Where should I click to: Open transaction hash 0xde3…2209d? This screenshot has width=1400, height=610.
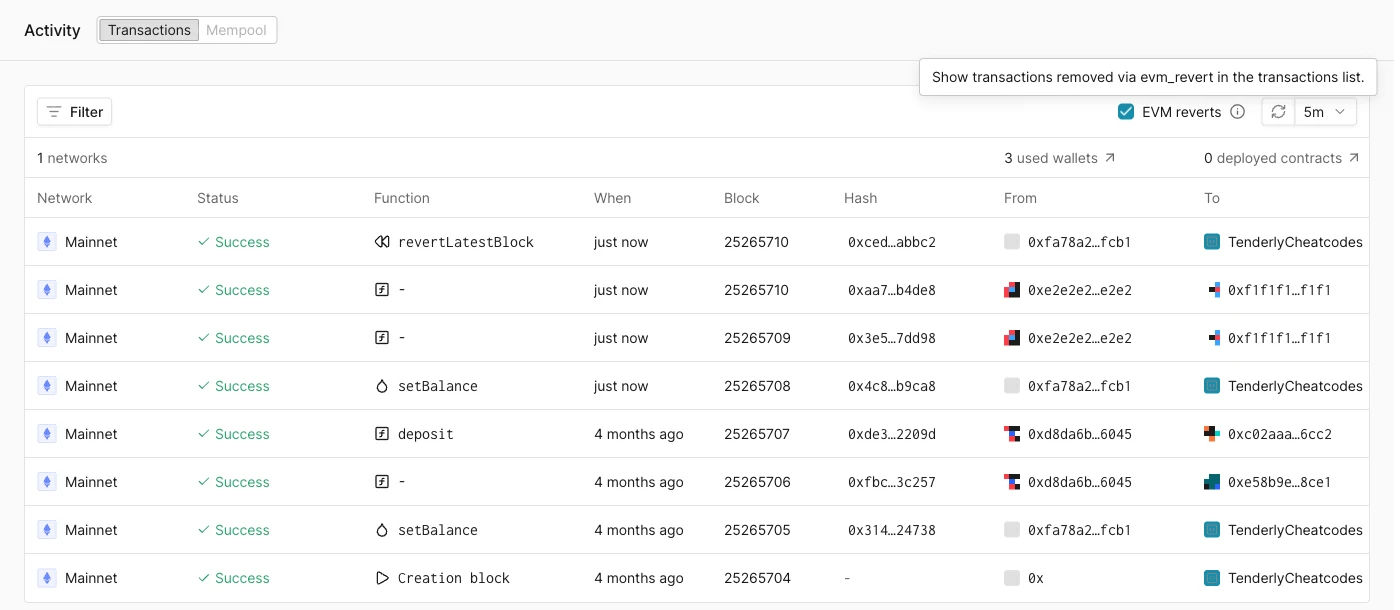(x=892, y=434)
